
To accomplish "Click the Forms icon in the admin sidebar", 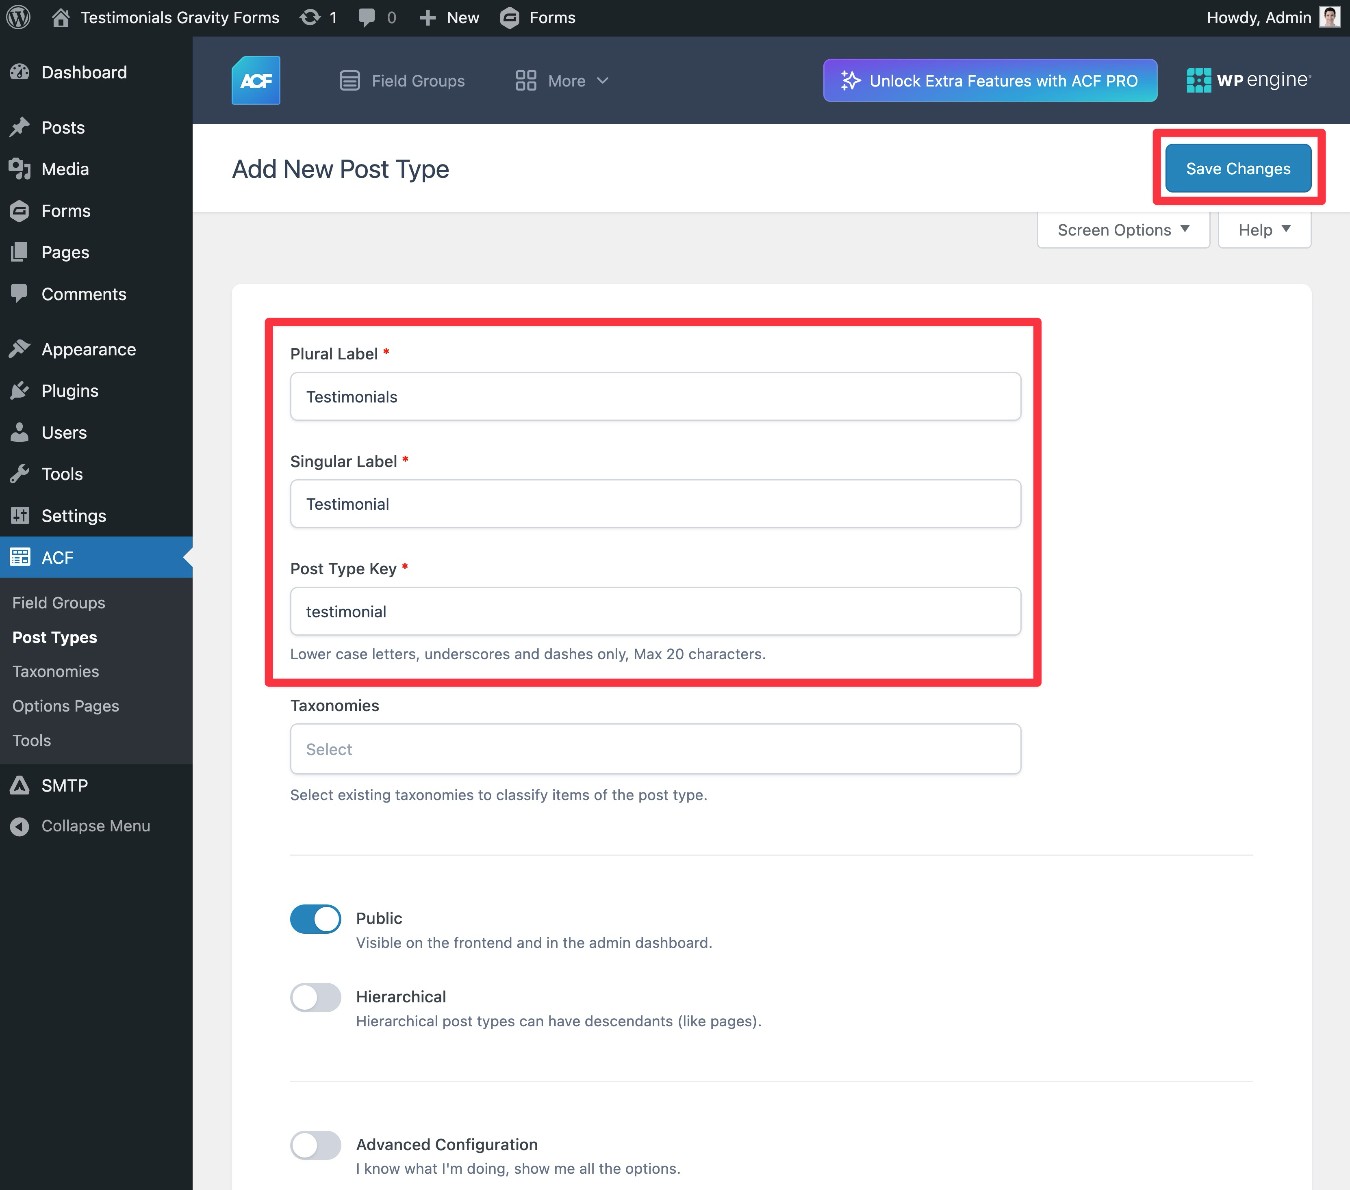I will [x=20, y=211].
